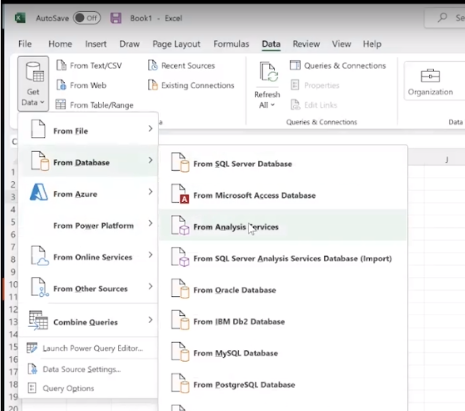Click the Combine Queries table icon
The image size is (465, 411).
pos(38,320)
